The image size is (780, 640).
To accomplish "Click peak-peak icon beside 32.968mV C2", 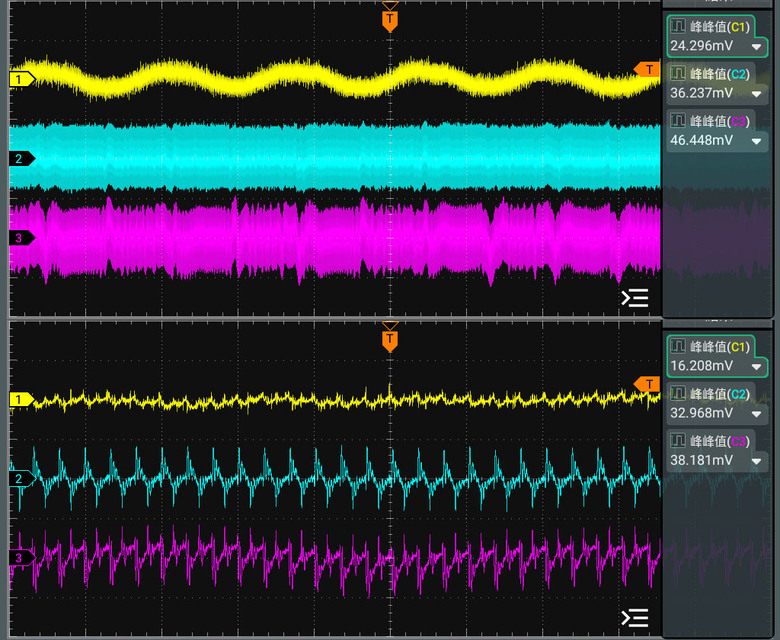I will pos(678,393).
